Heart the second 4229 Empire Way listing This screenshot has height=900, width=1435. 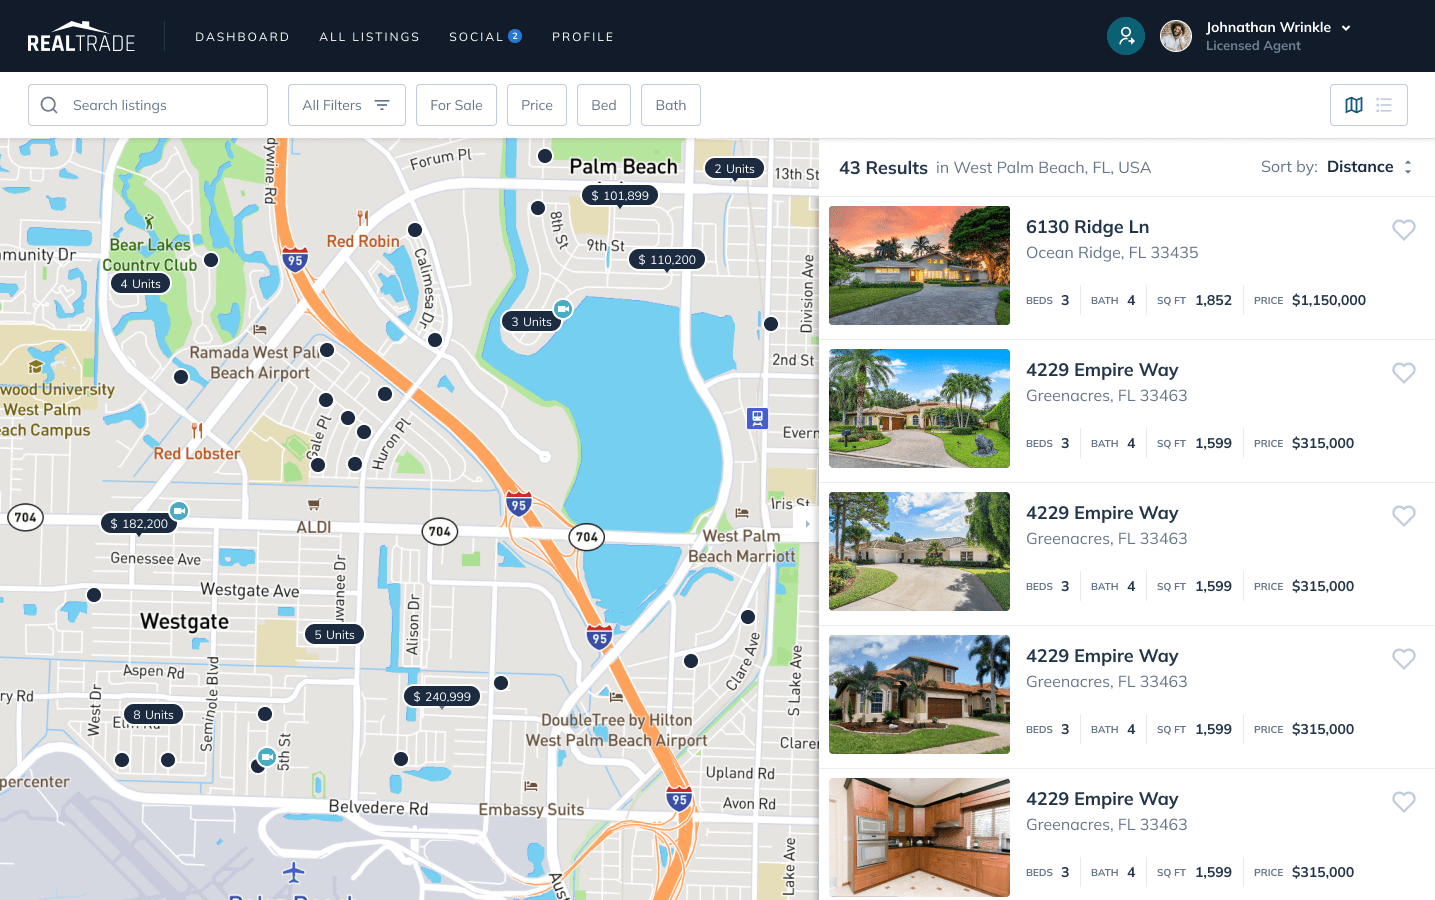[x=1404, y=516]
